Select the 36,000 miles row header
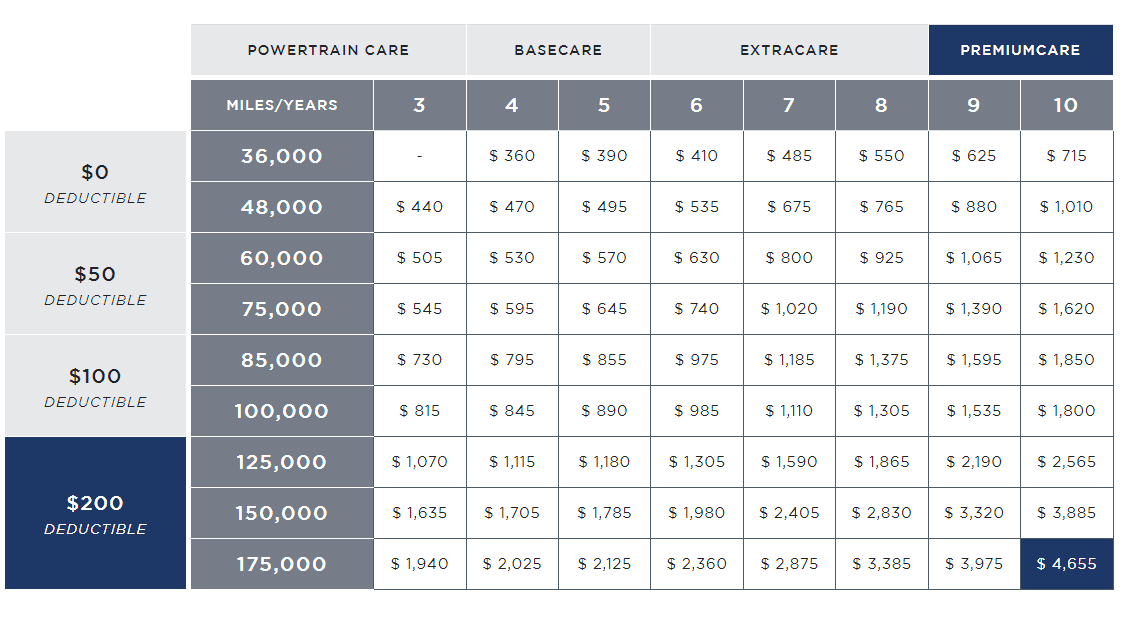This screenshot has width=1139, height=629. tap(281, 156)
